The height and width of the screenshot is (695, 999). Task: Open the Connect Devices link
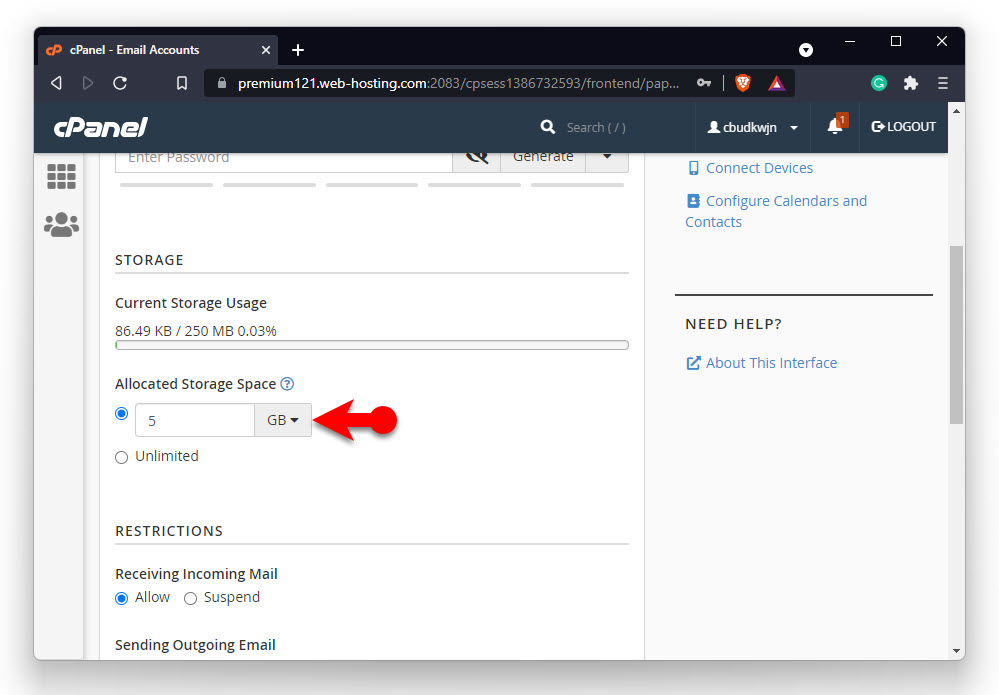759,168
